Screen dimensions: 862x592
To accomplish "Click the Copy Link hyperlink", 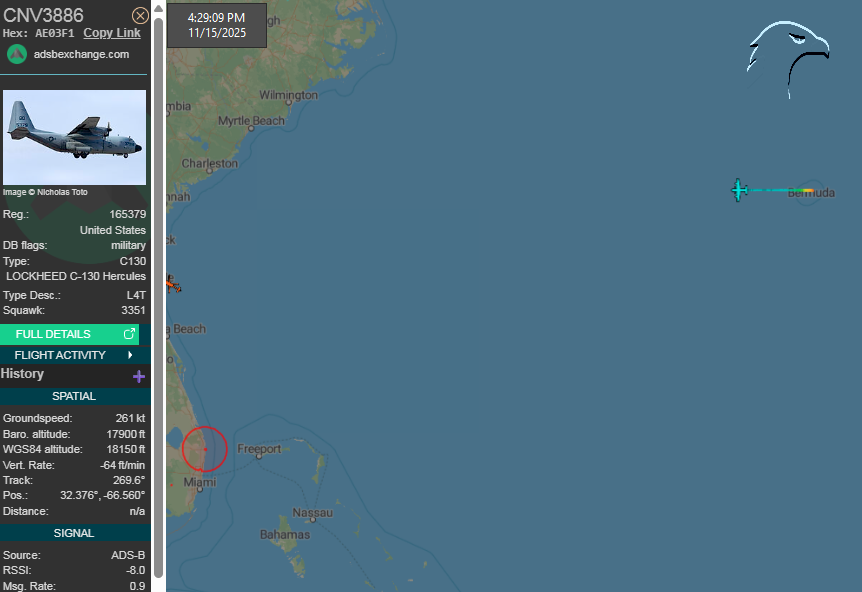I will (x=112, y=33).
